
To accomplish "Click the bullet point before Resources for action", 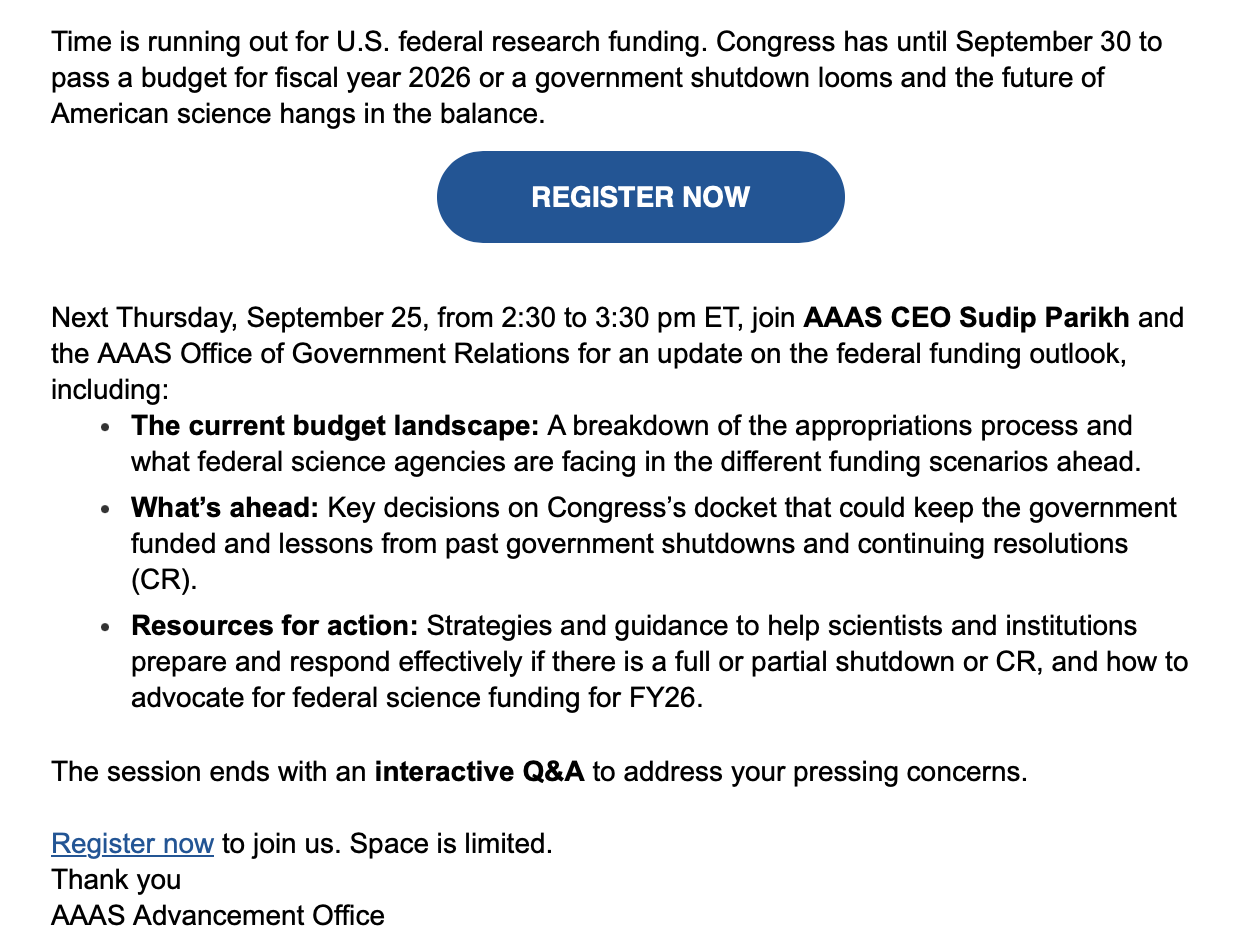I will point(107,628).
